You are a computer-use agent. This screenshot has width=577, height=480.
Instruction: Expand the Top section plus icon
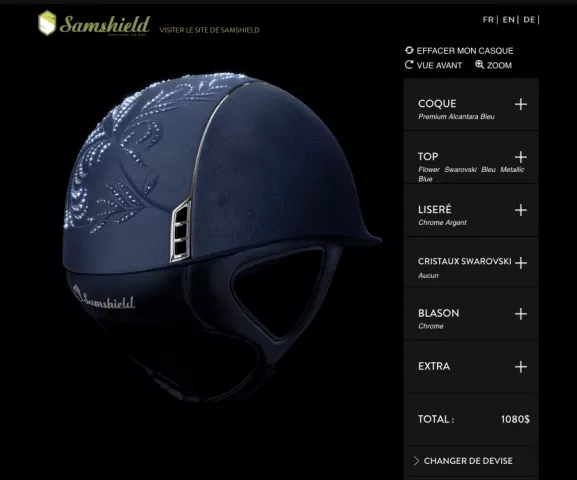(x=521, y=157)
